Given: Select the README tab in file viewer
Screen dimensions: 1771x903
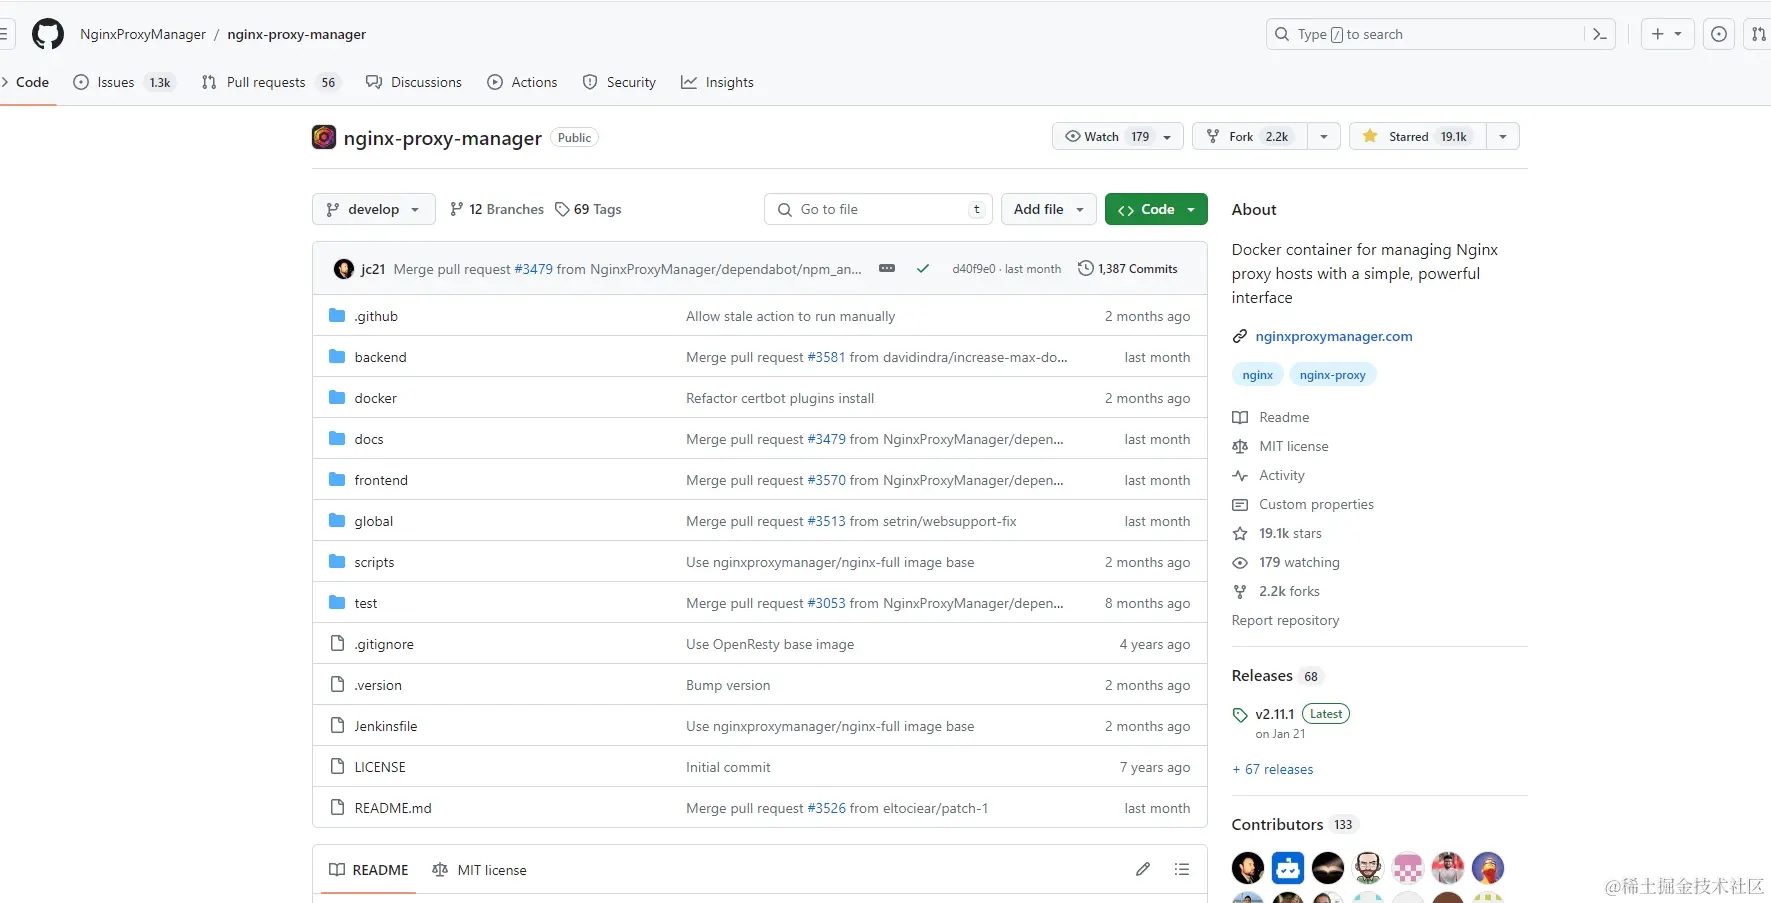Looking at the screenshot, I should click(x=369, y=870).
